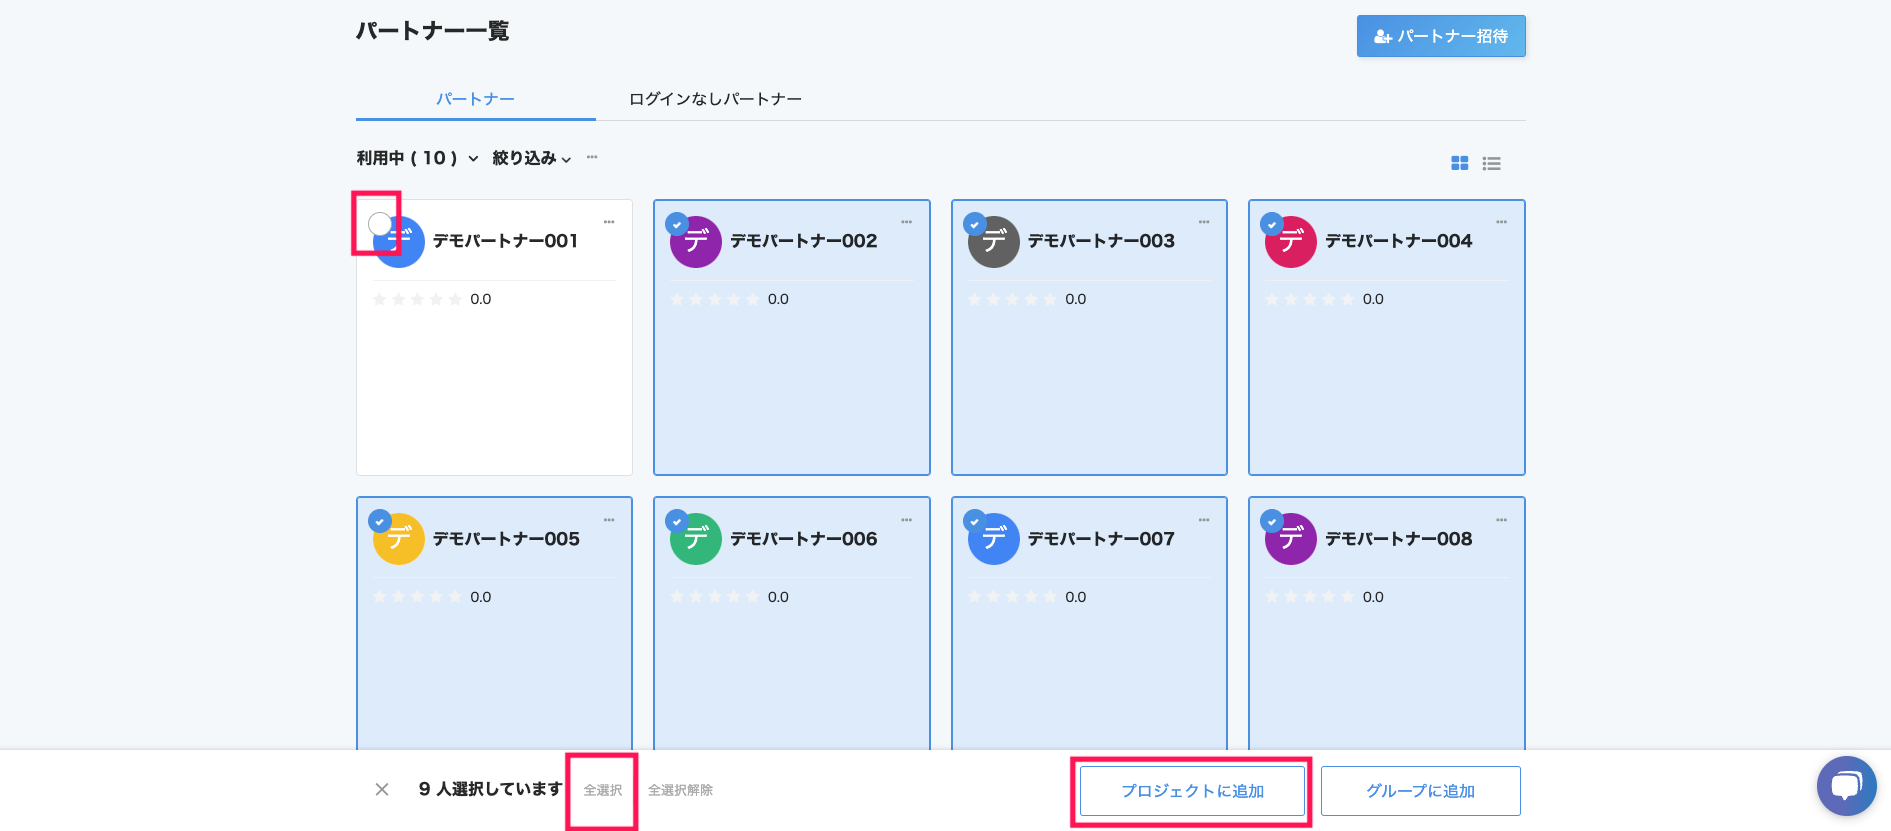Open options menu for デモパートナー004
The height and width of the screenshot is (831, 1891).
1501,222
